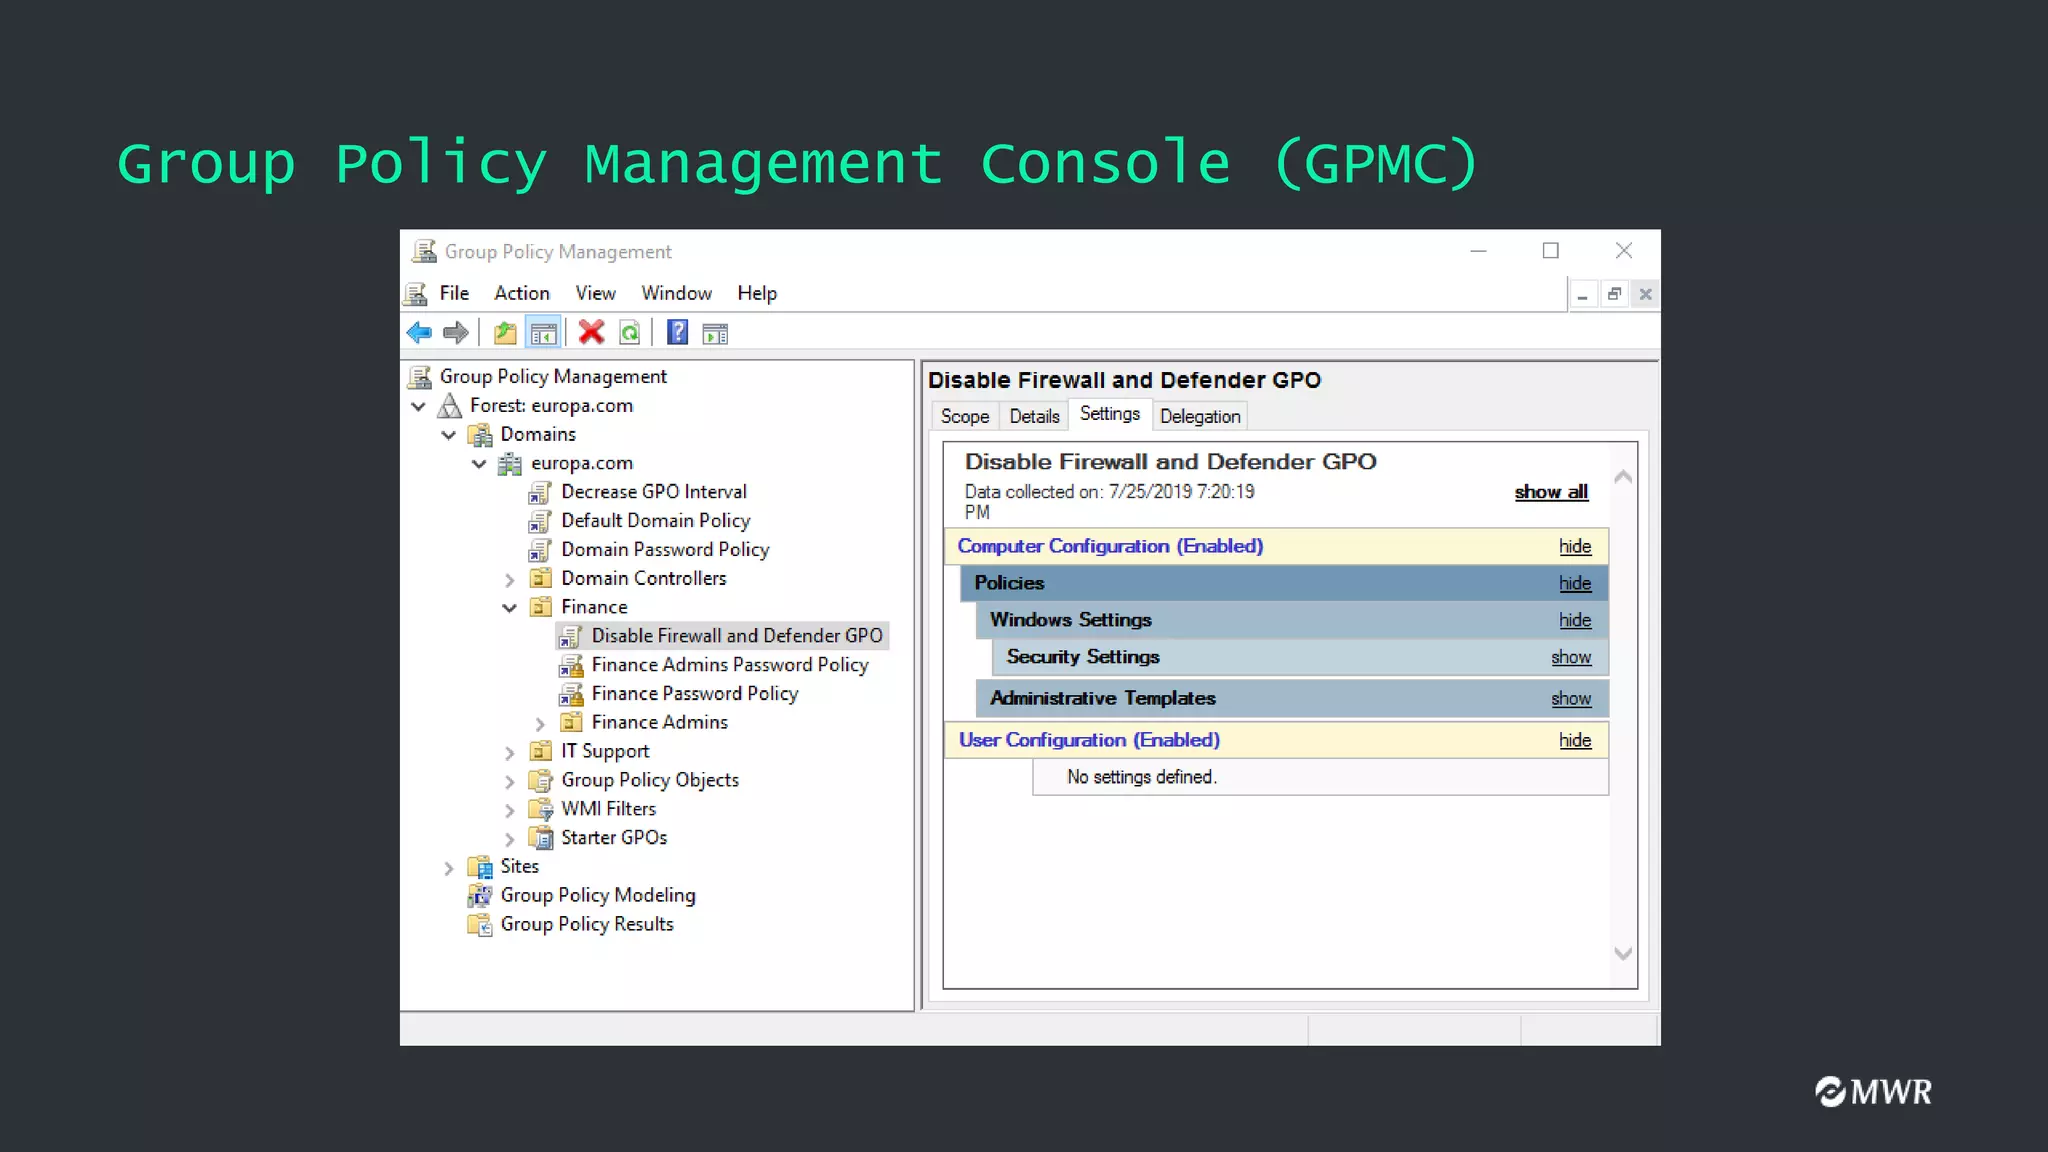
Task: Expand the WMI Filters node
Action: click(509, 811)
